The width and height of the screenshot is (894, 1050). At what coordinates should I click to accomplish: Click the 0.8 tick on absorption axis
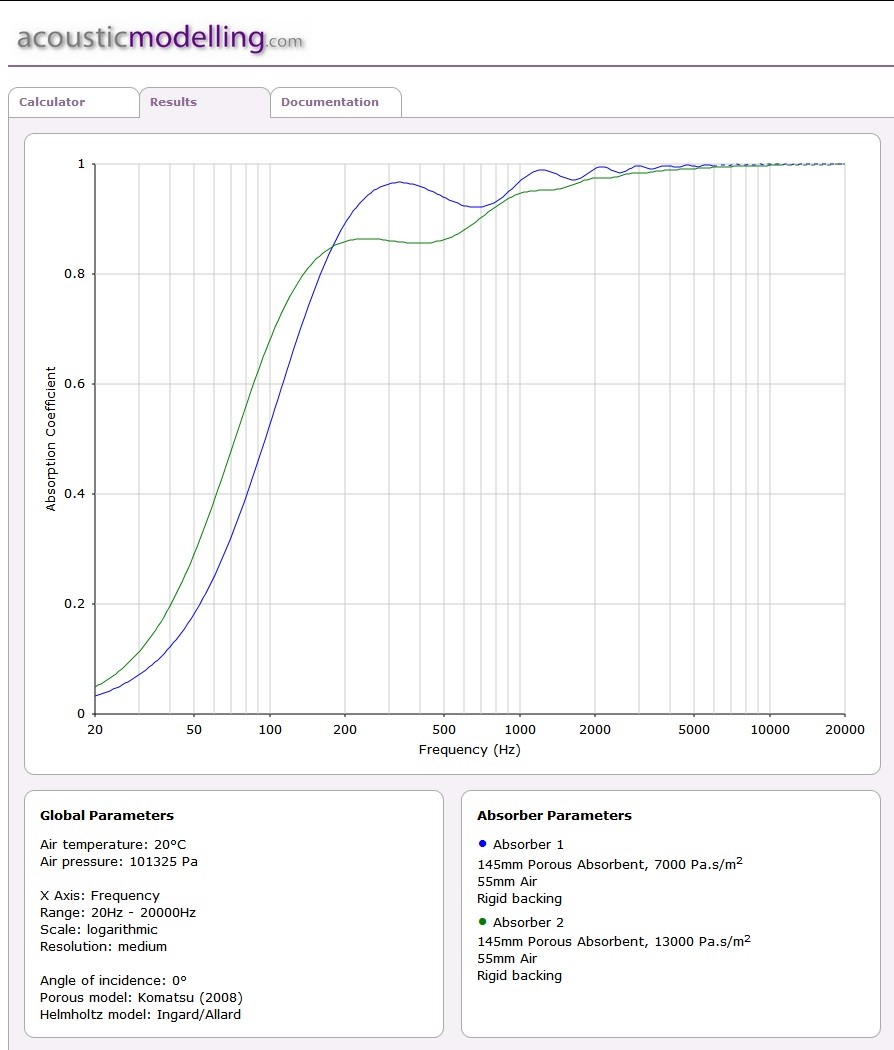tap(74, 273)
